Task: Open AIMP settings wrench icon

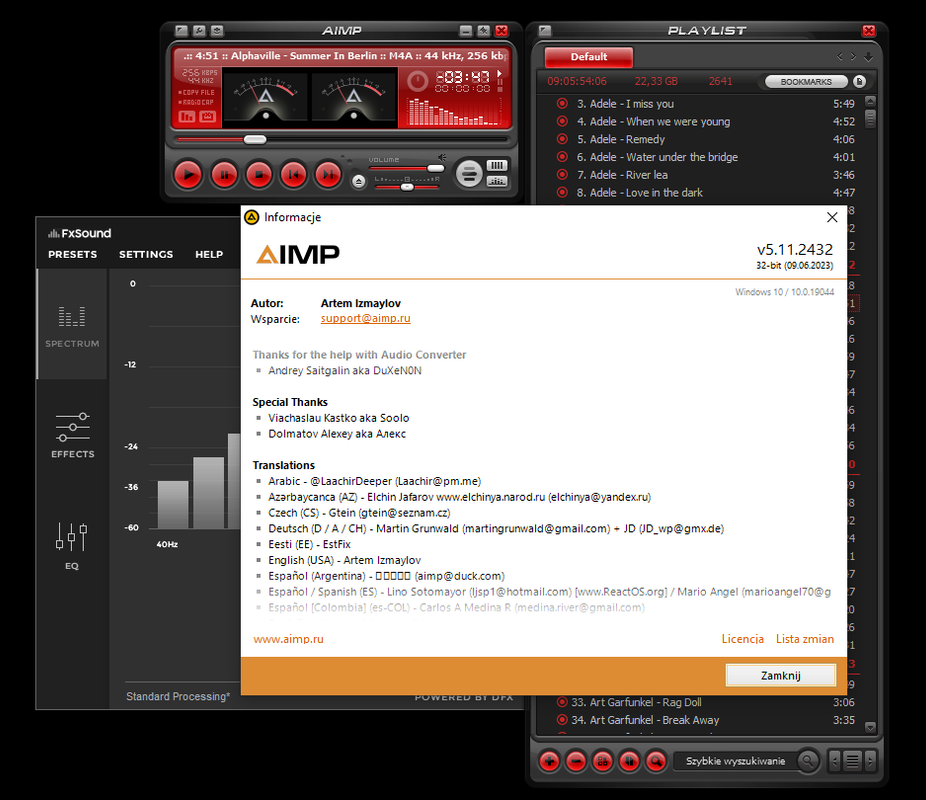Action: [200, 31]
